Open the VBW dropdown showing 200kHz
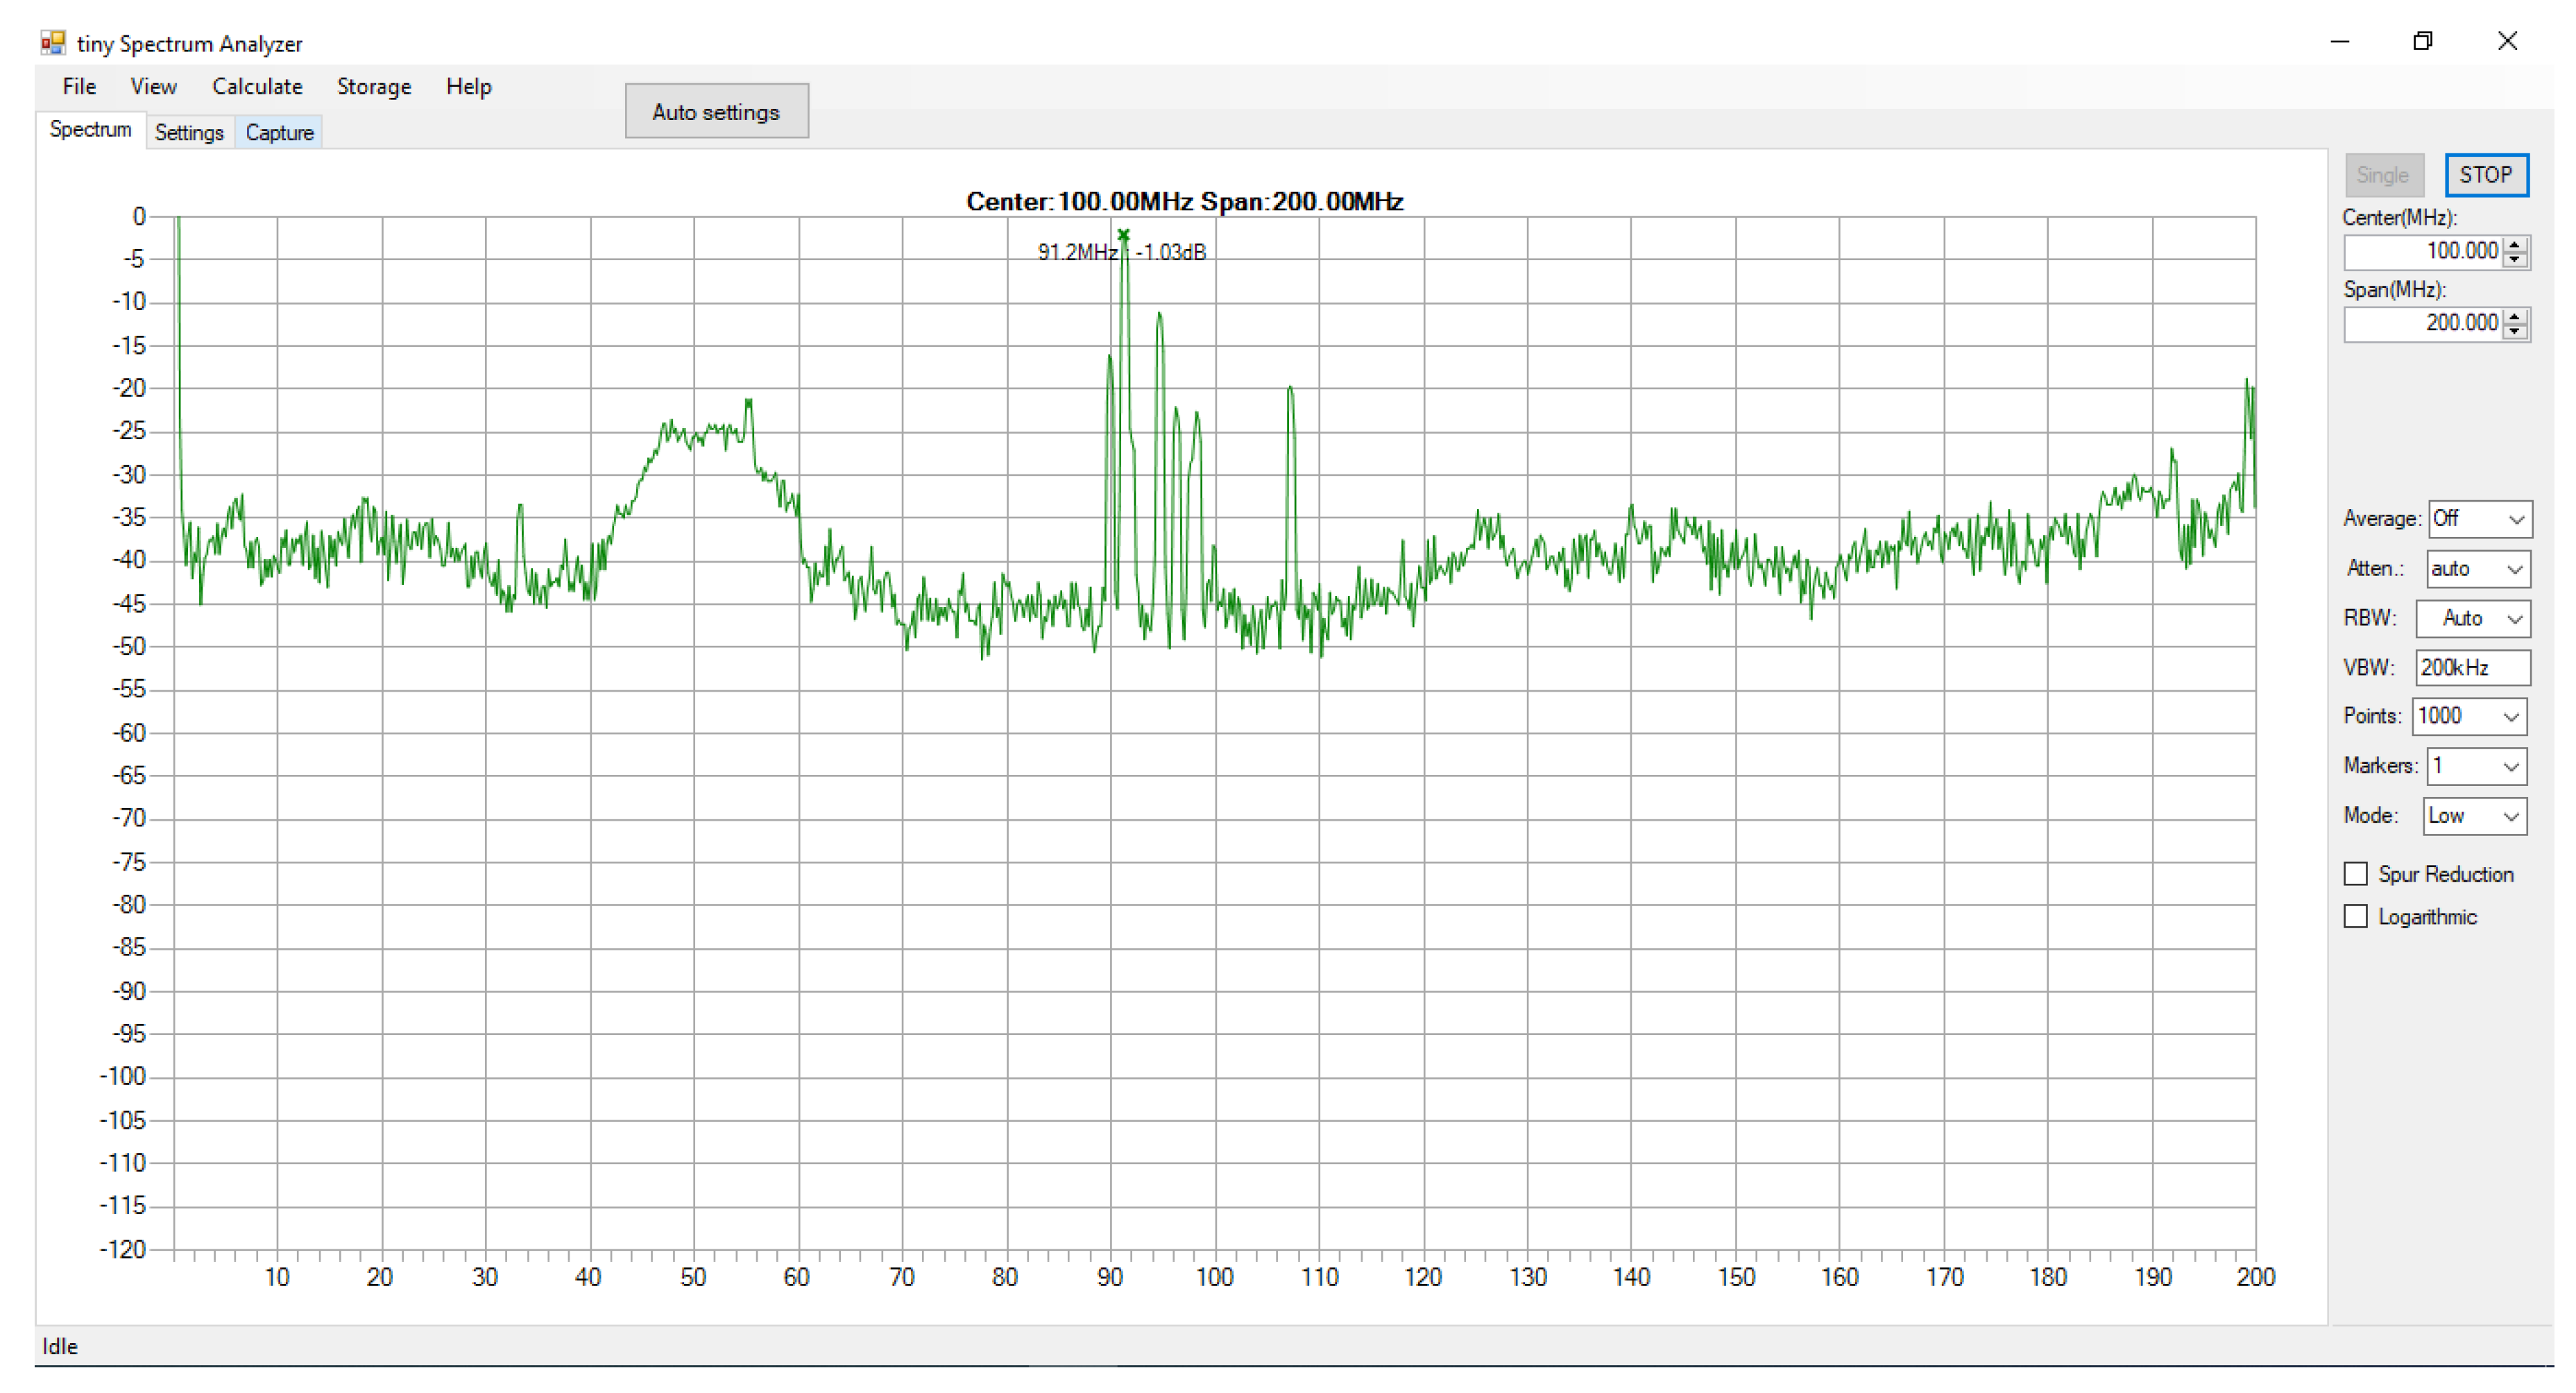Viewport: 2576px width, 1393px height. 2473,667
